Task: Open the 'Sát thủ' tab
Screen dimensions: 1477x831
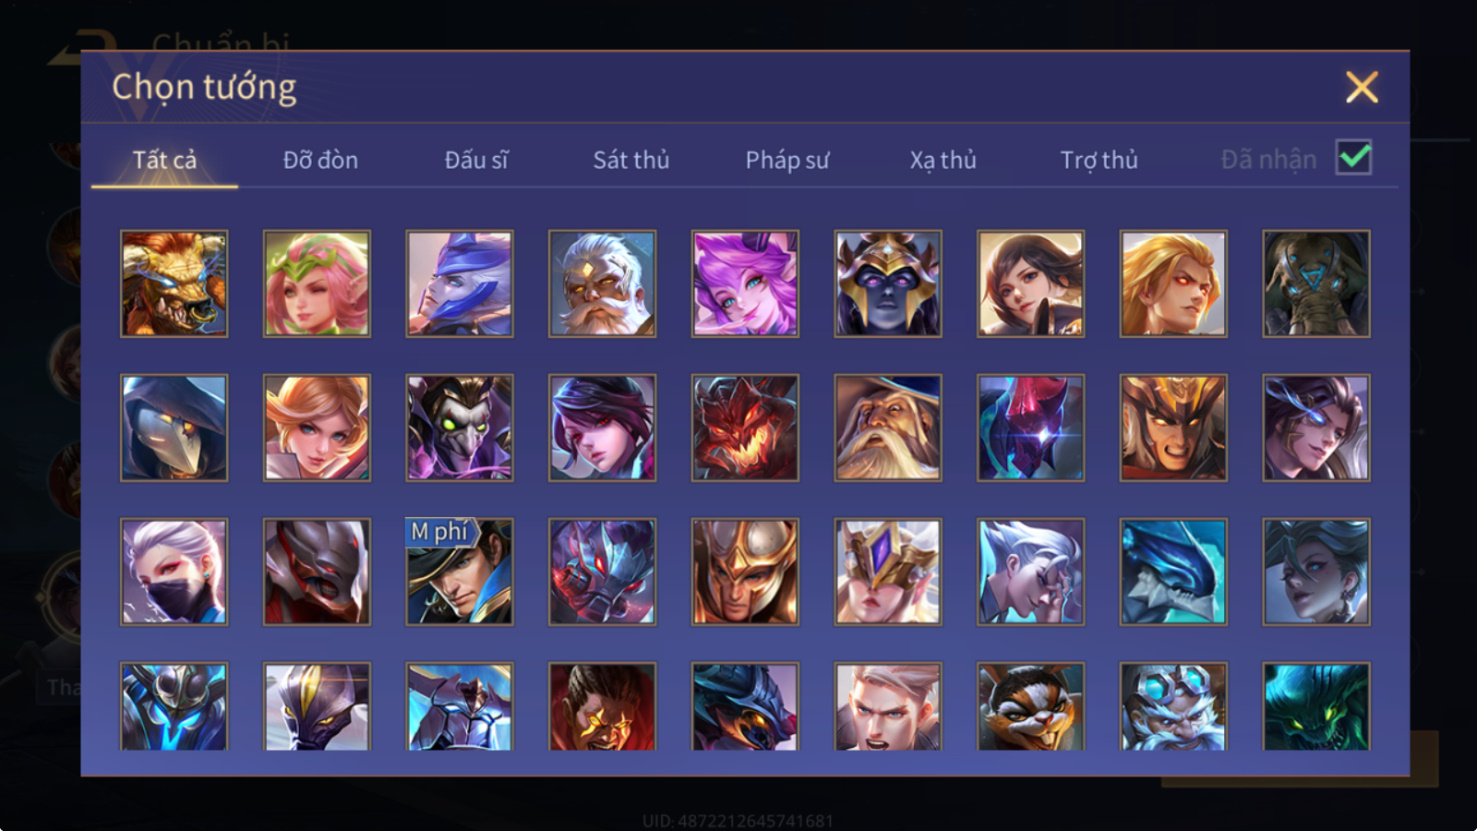Action: (631, 160)
